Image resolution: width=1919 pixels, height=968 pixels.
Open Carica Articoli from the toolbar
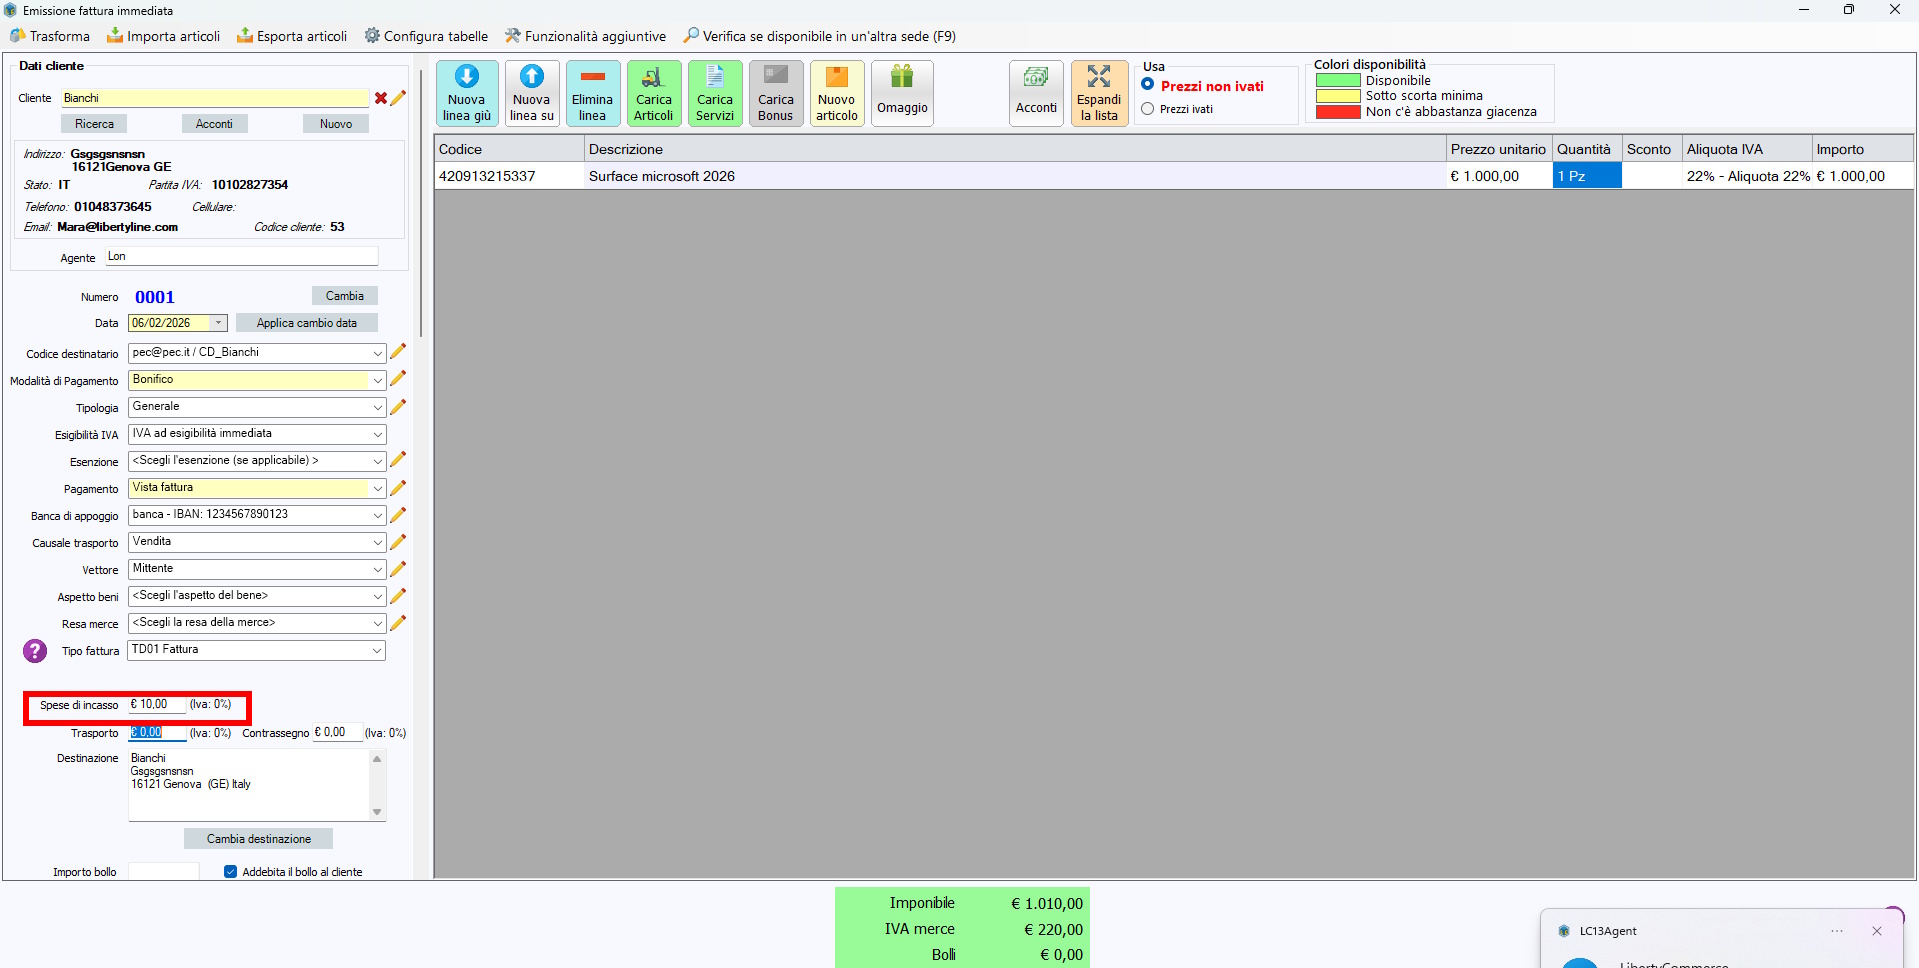pyautogui.click(x=653, y=93)
